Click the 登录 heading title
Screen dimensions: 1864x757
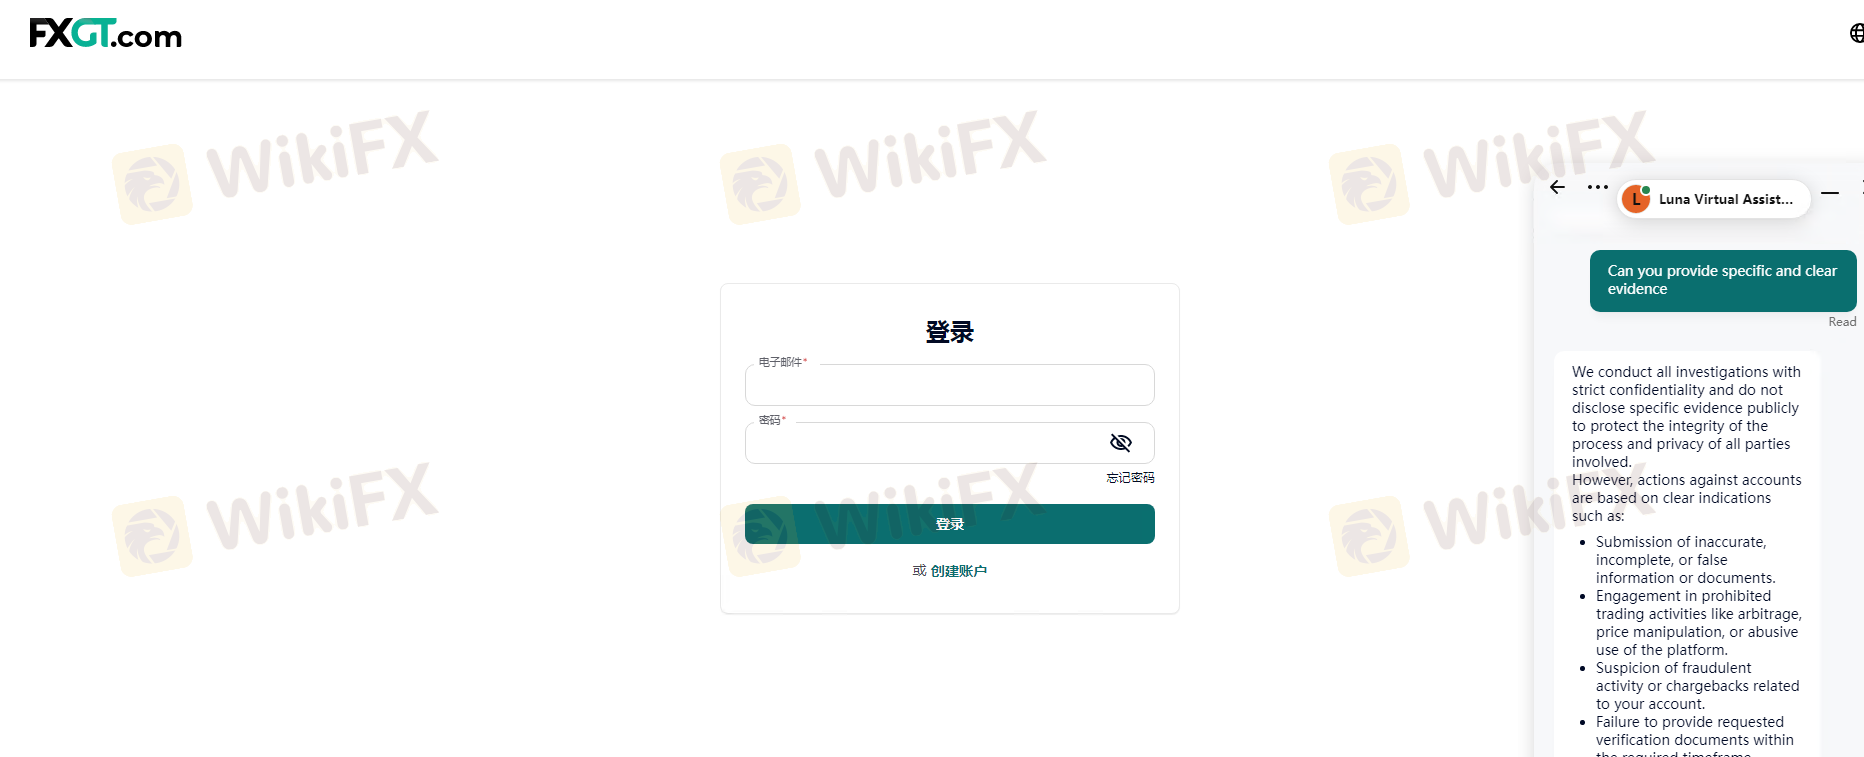(x=949, y=332)
